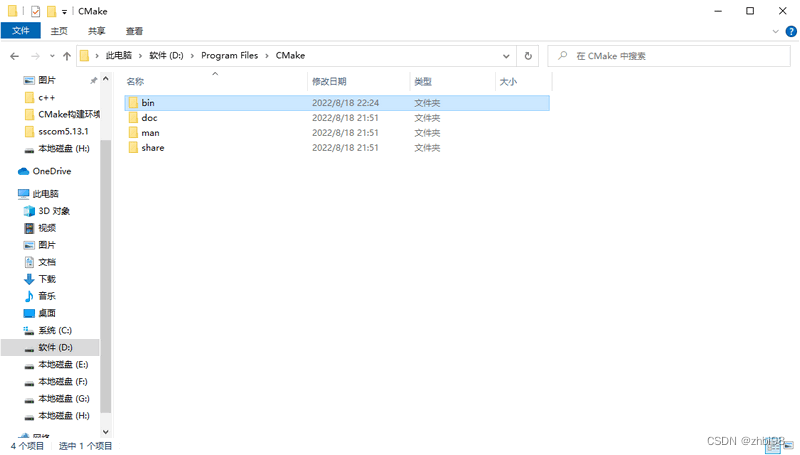Click the refresh button beside address bar

[x=528, y=56]
